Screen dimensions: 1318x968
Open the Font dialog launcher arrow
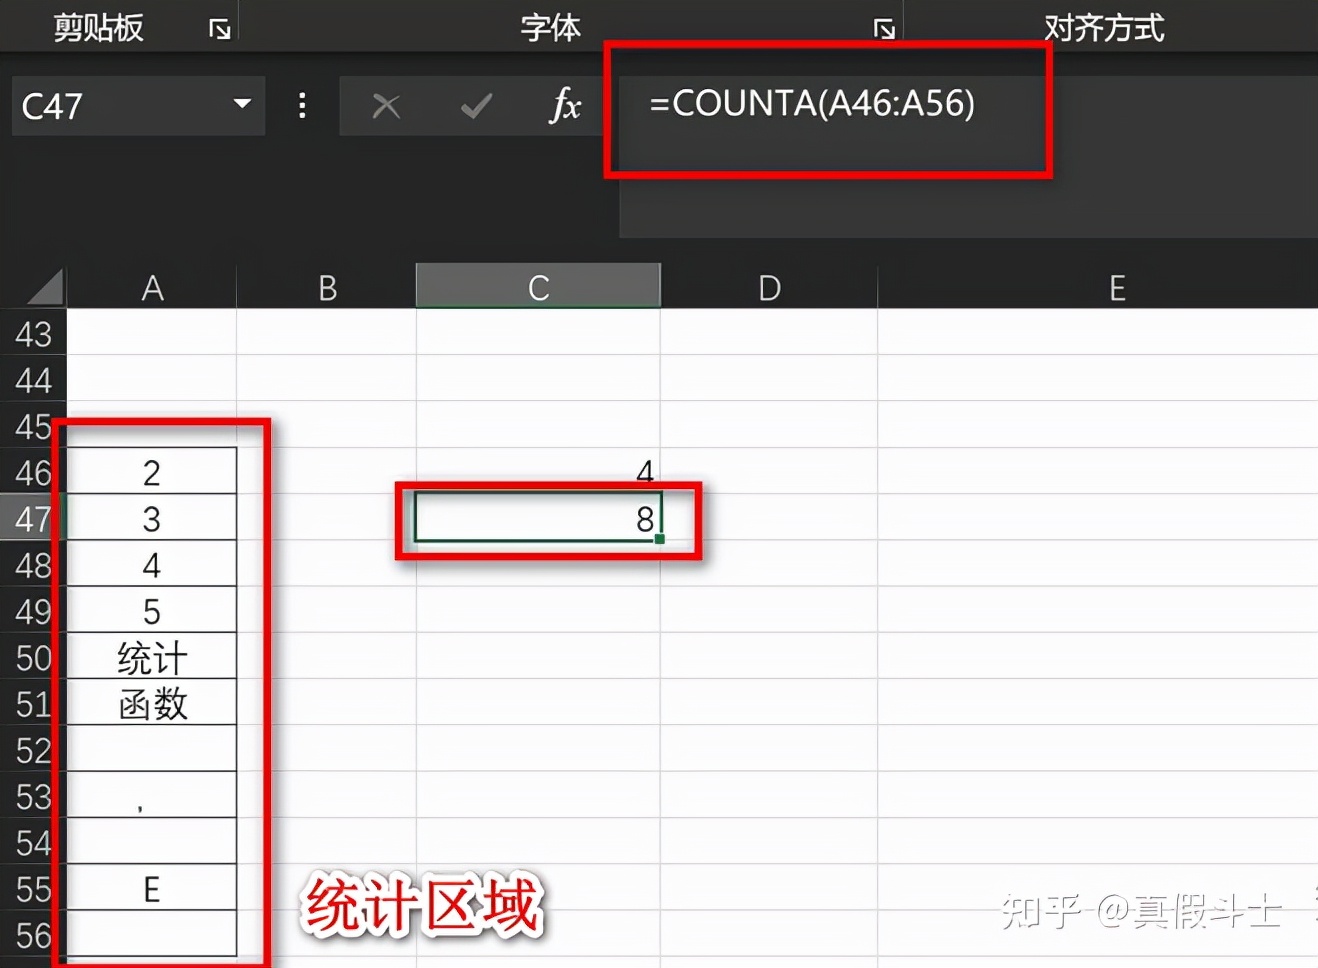point(884,30)
